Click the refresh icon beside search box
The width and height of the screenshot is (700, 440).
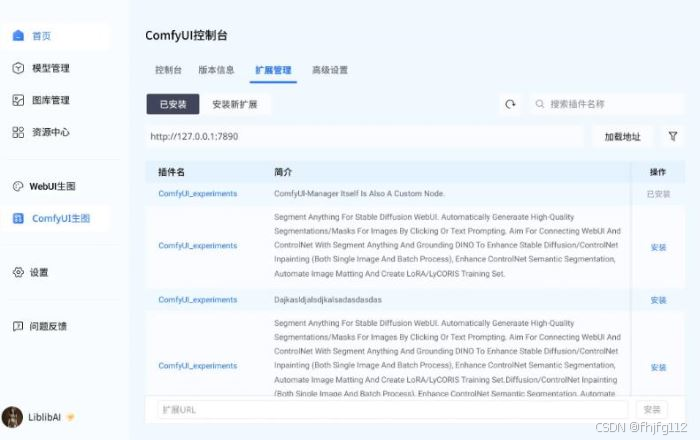click(x=510, y=104)
